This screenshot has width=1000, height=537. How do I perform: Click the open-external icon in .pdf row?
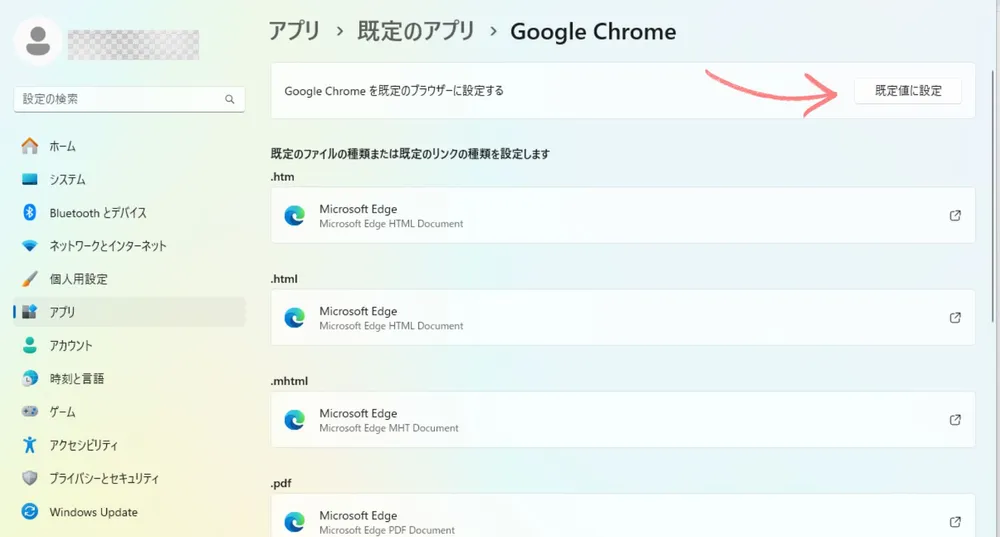[955, 522]
